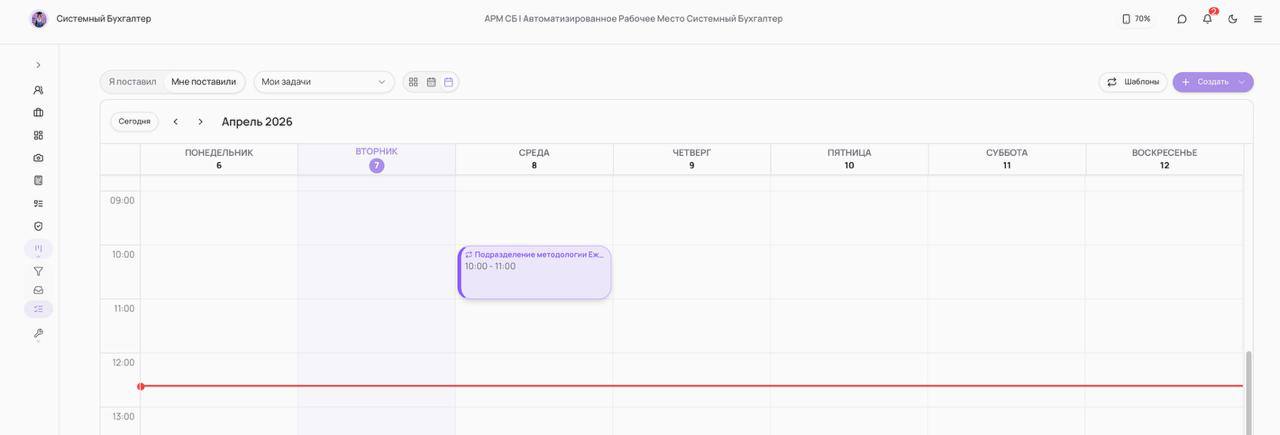This screenshot has height=435, width=1280.
Task: Open the inbox tray icon in sidebar
Action: 38,290
